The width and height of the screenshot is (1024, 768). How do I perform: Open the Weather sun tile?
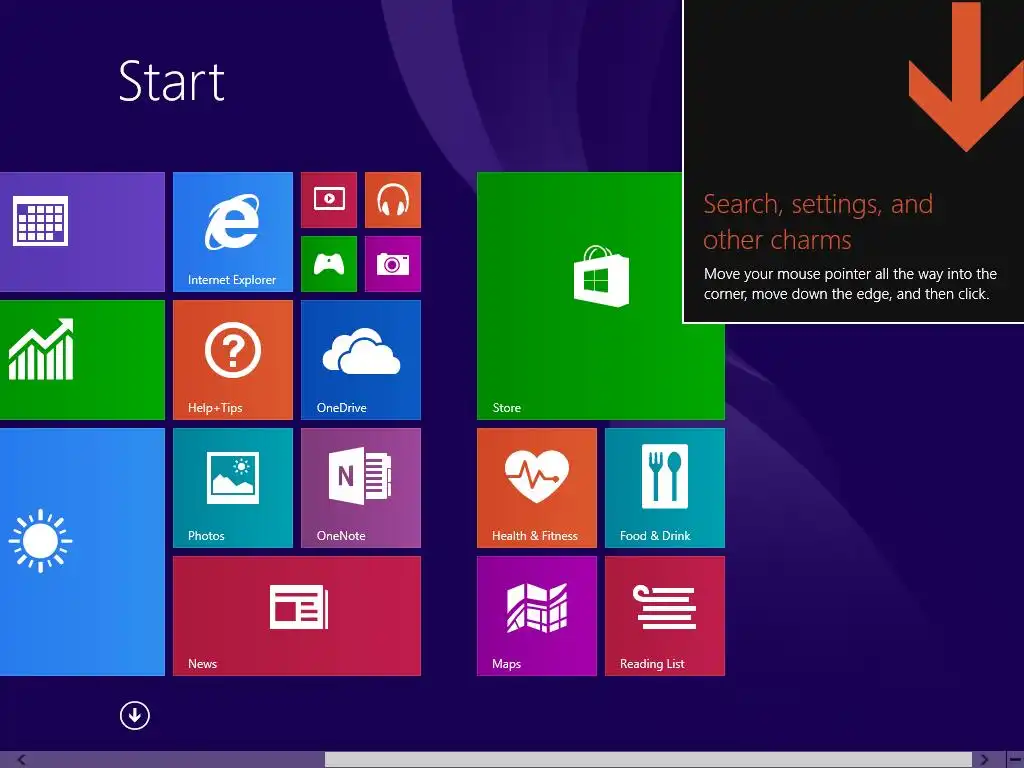click(x=82, y=552)
